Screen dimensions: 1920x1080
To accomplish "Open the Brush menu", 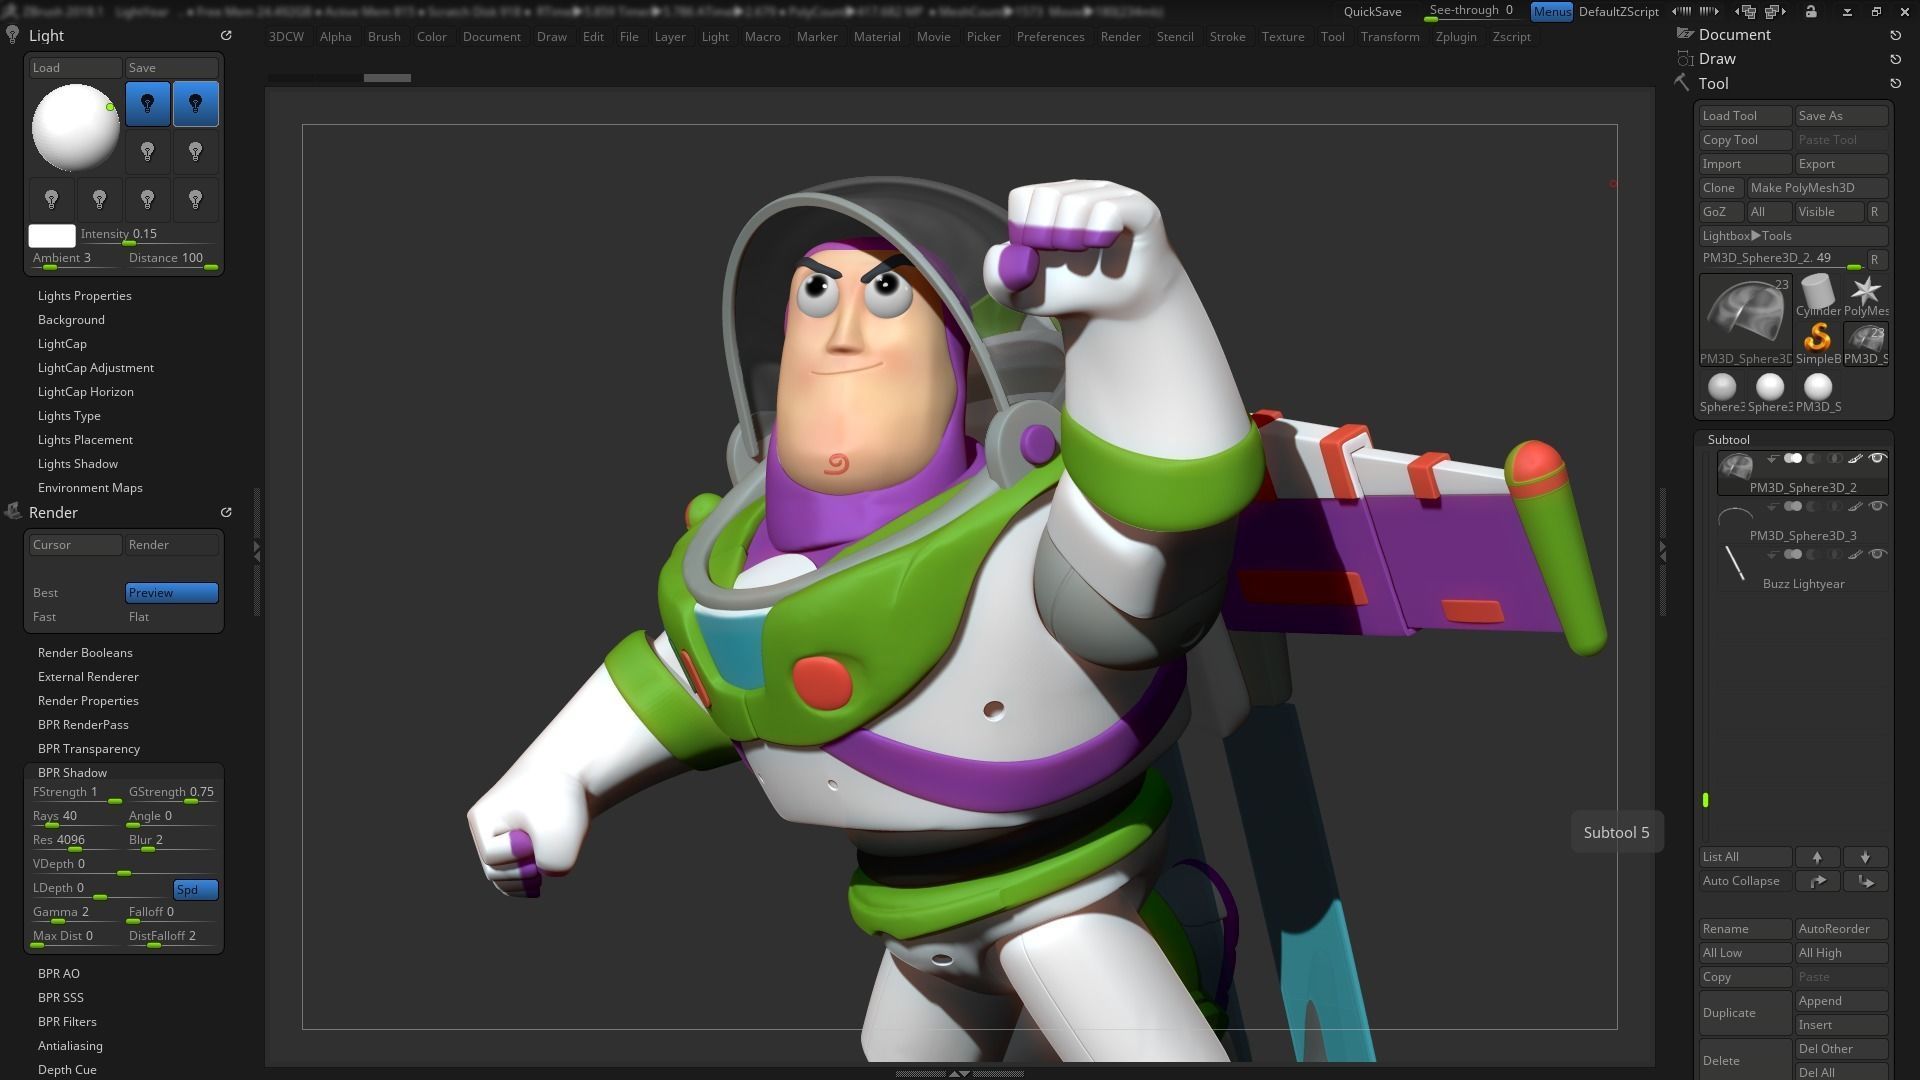I will (384, 36).
